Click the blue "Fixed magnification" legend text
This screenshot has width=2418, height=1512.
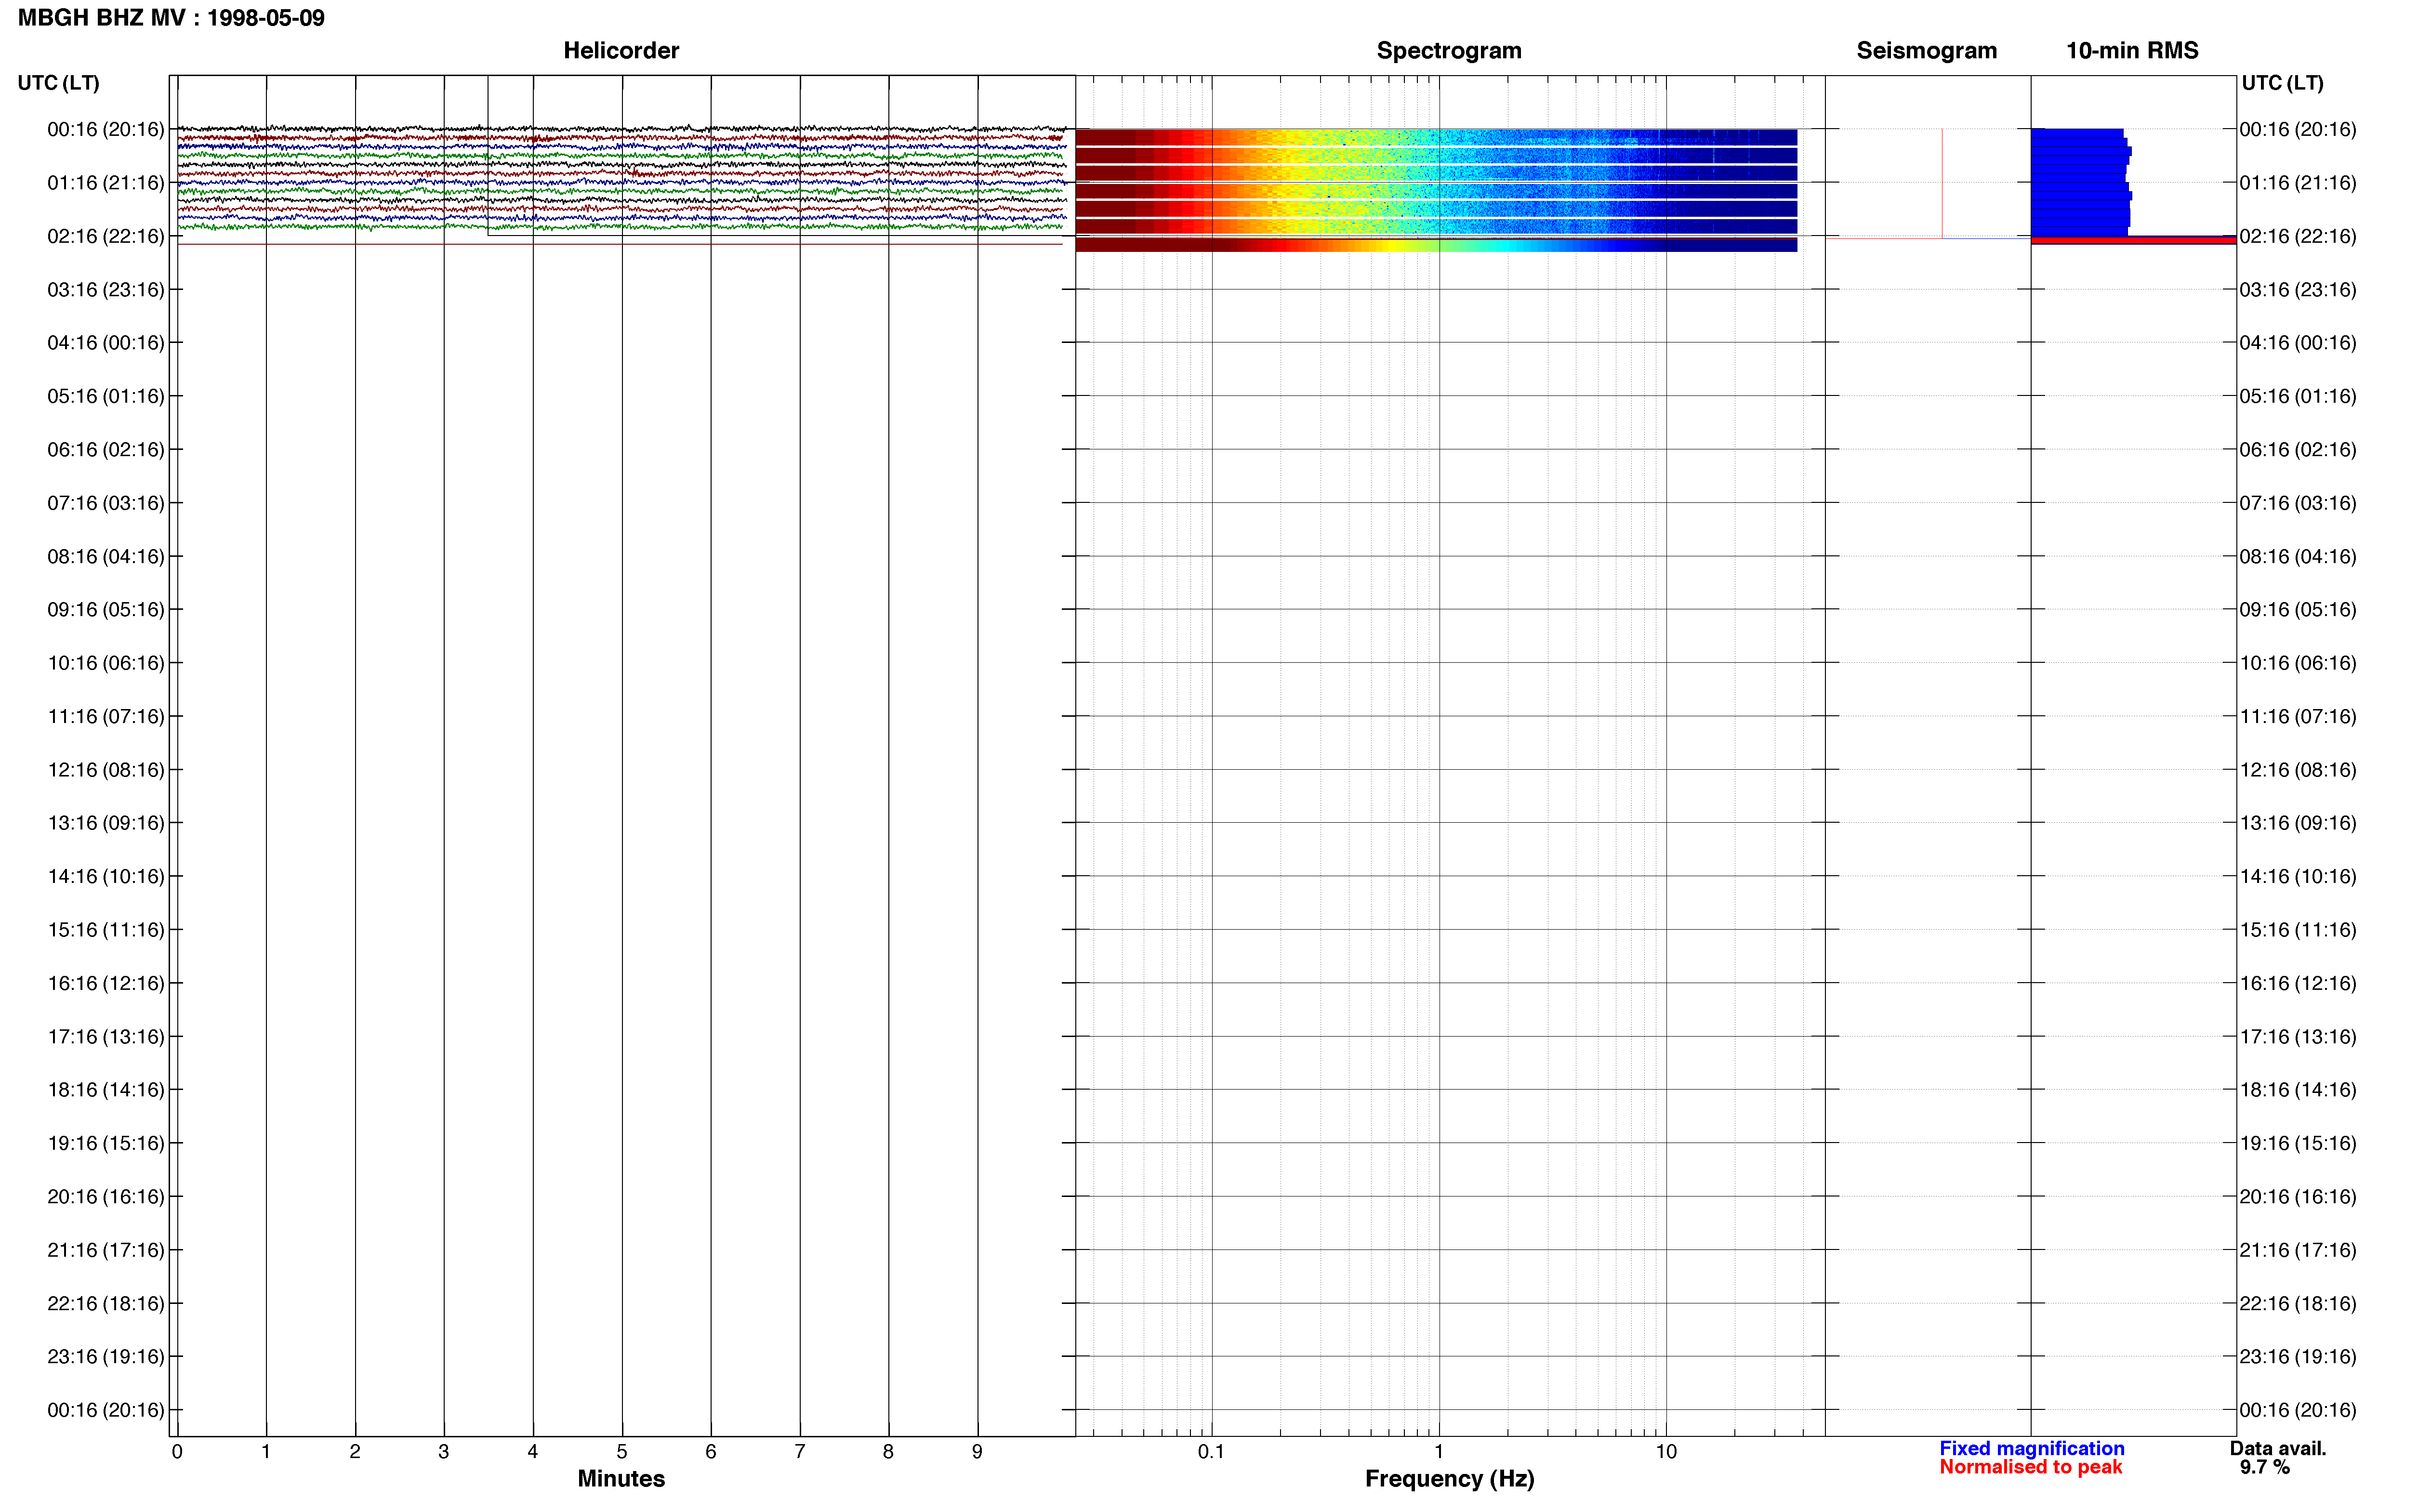click(2031, 1448)
